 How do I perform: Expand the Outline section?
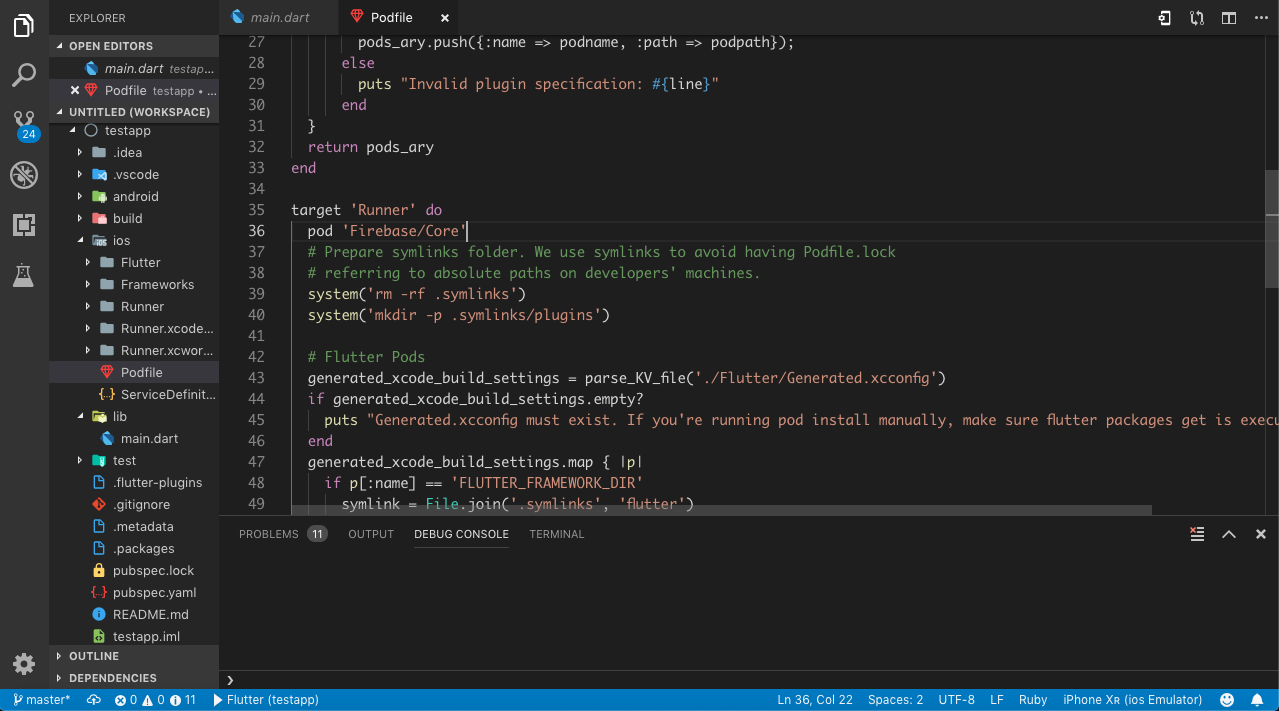[x=134, y=656]
